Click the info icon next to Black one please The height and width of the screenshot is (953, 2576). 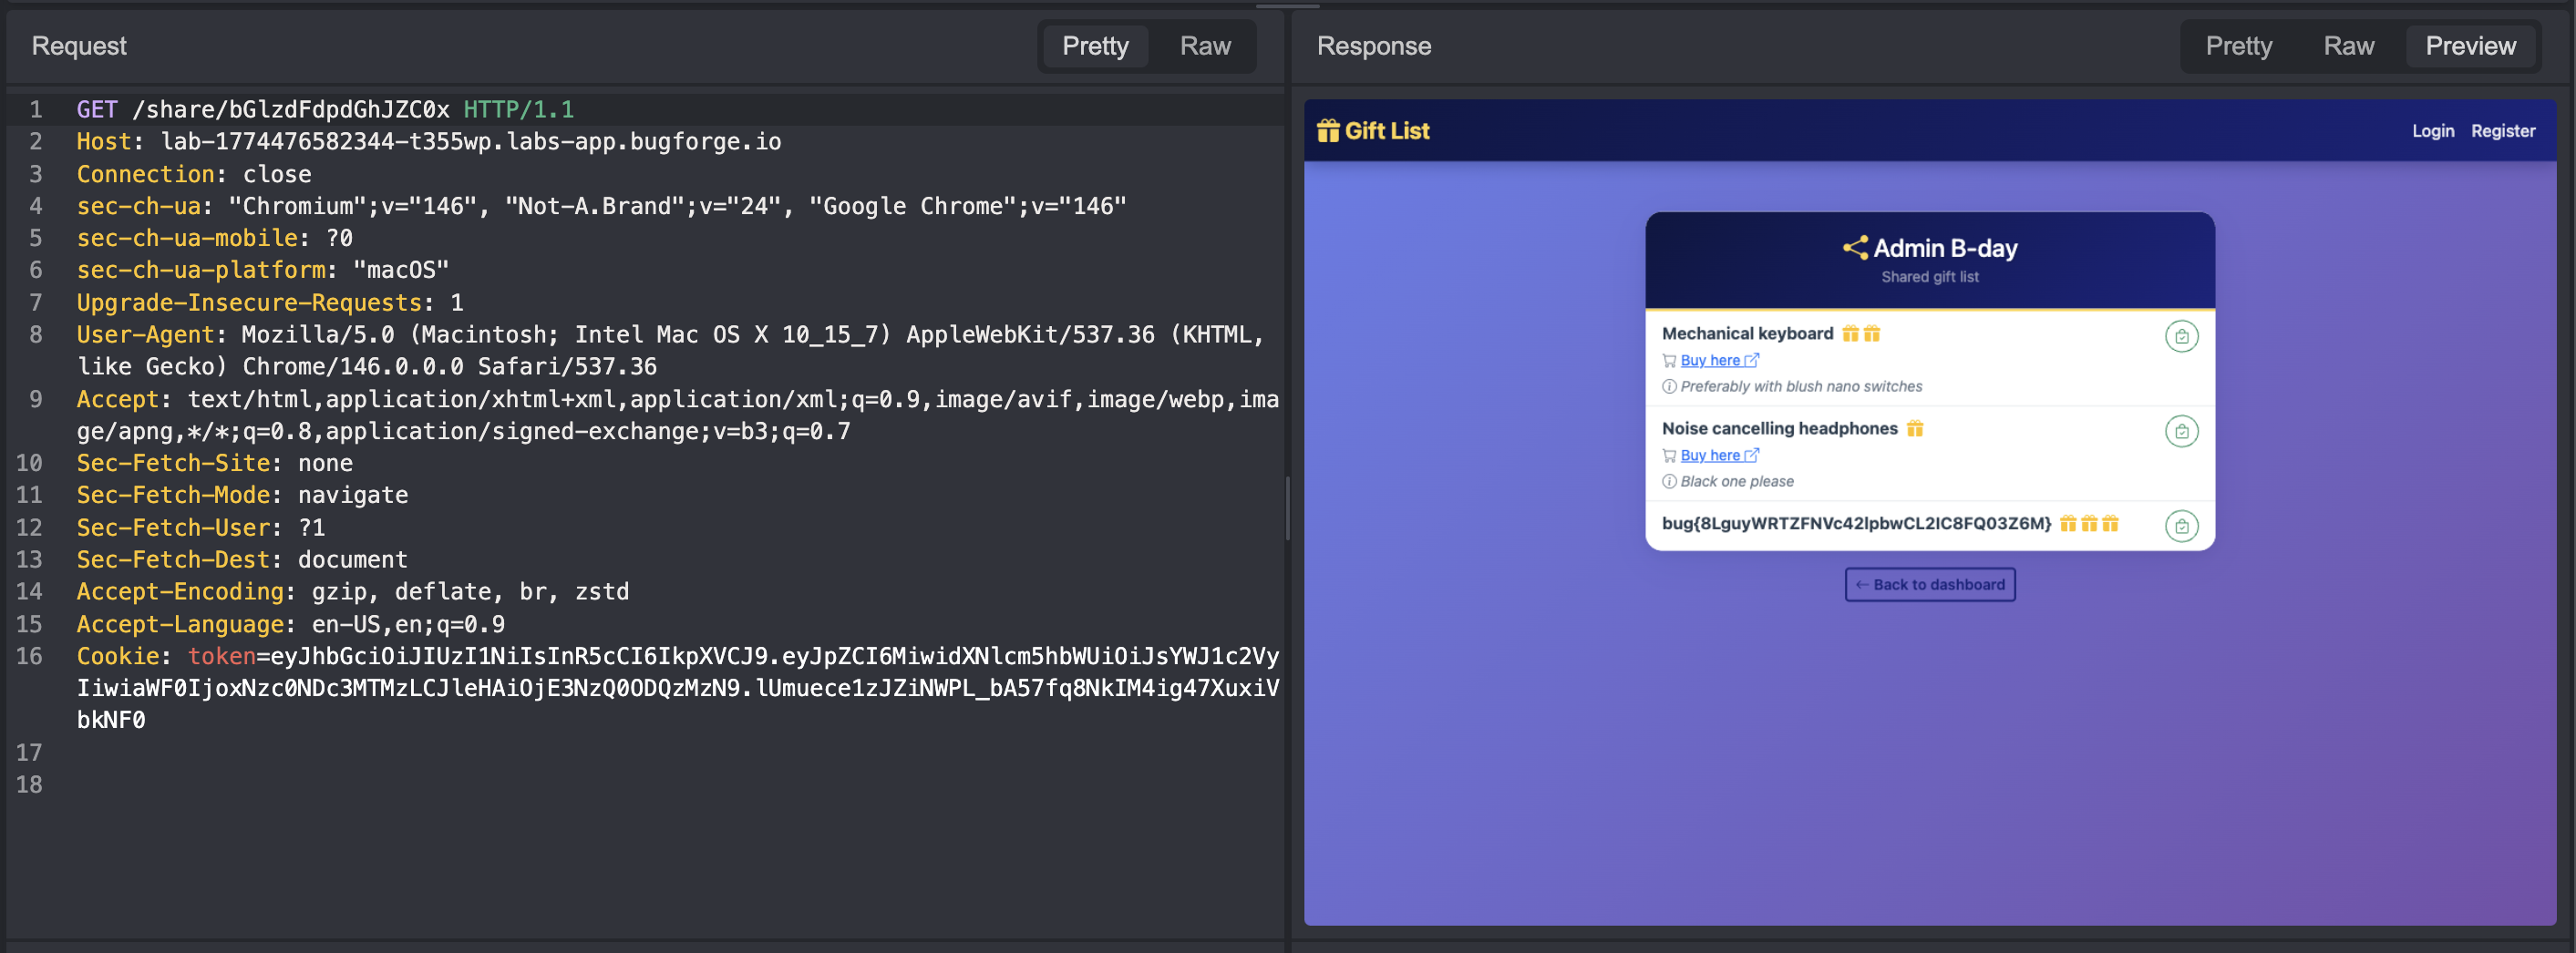pyautogui.click(x=1669, y=482)
